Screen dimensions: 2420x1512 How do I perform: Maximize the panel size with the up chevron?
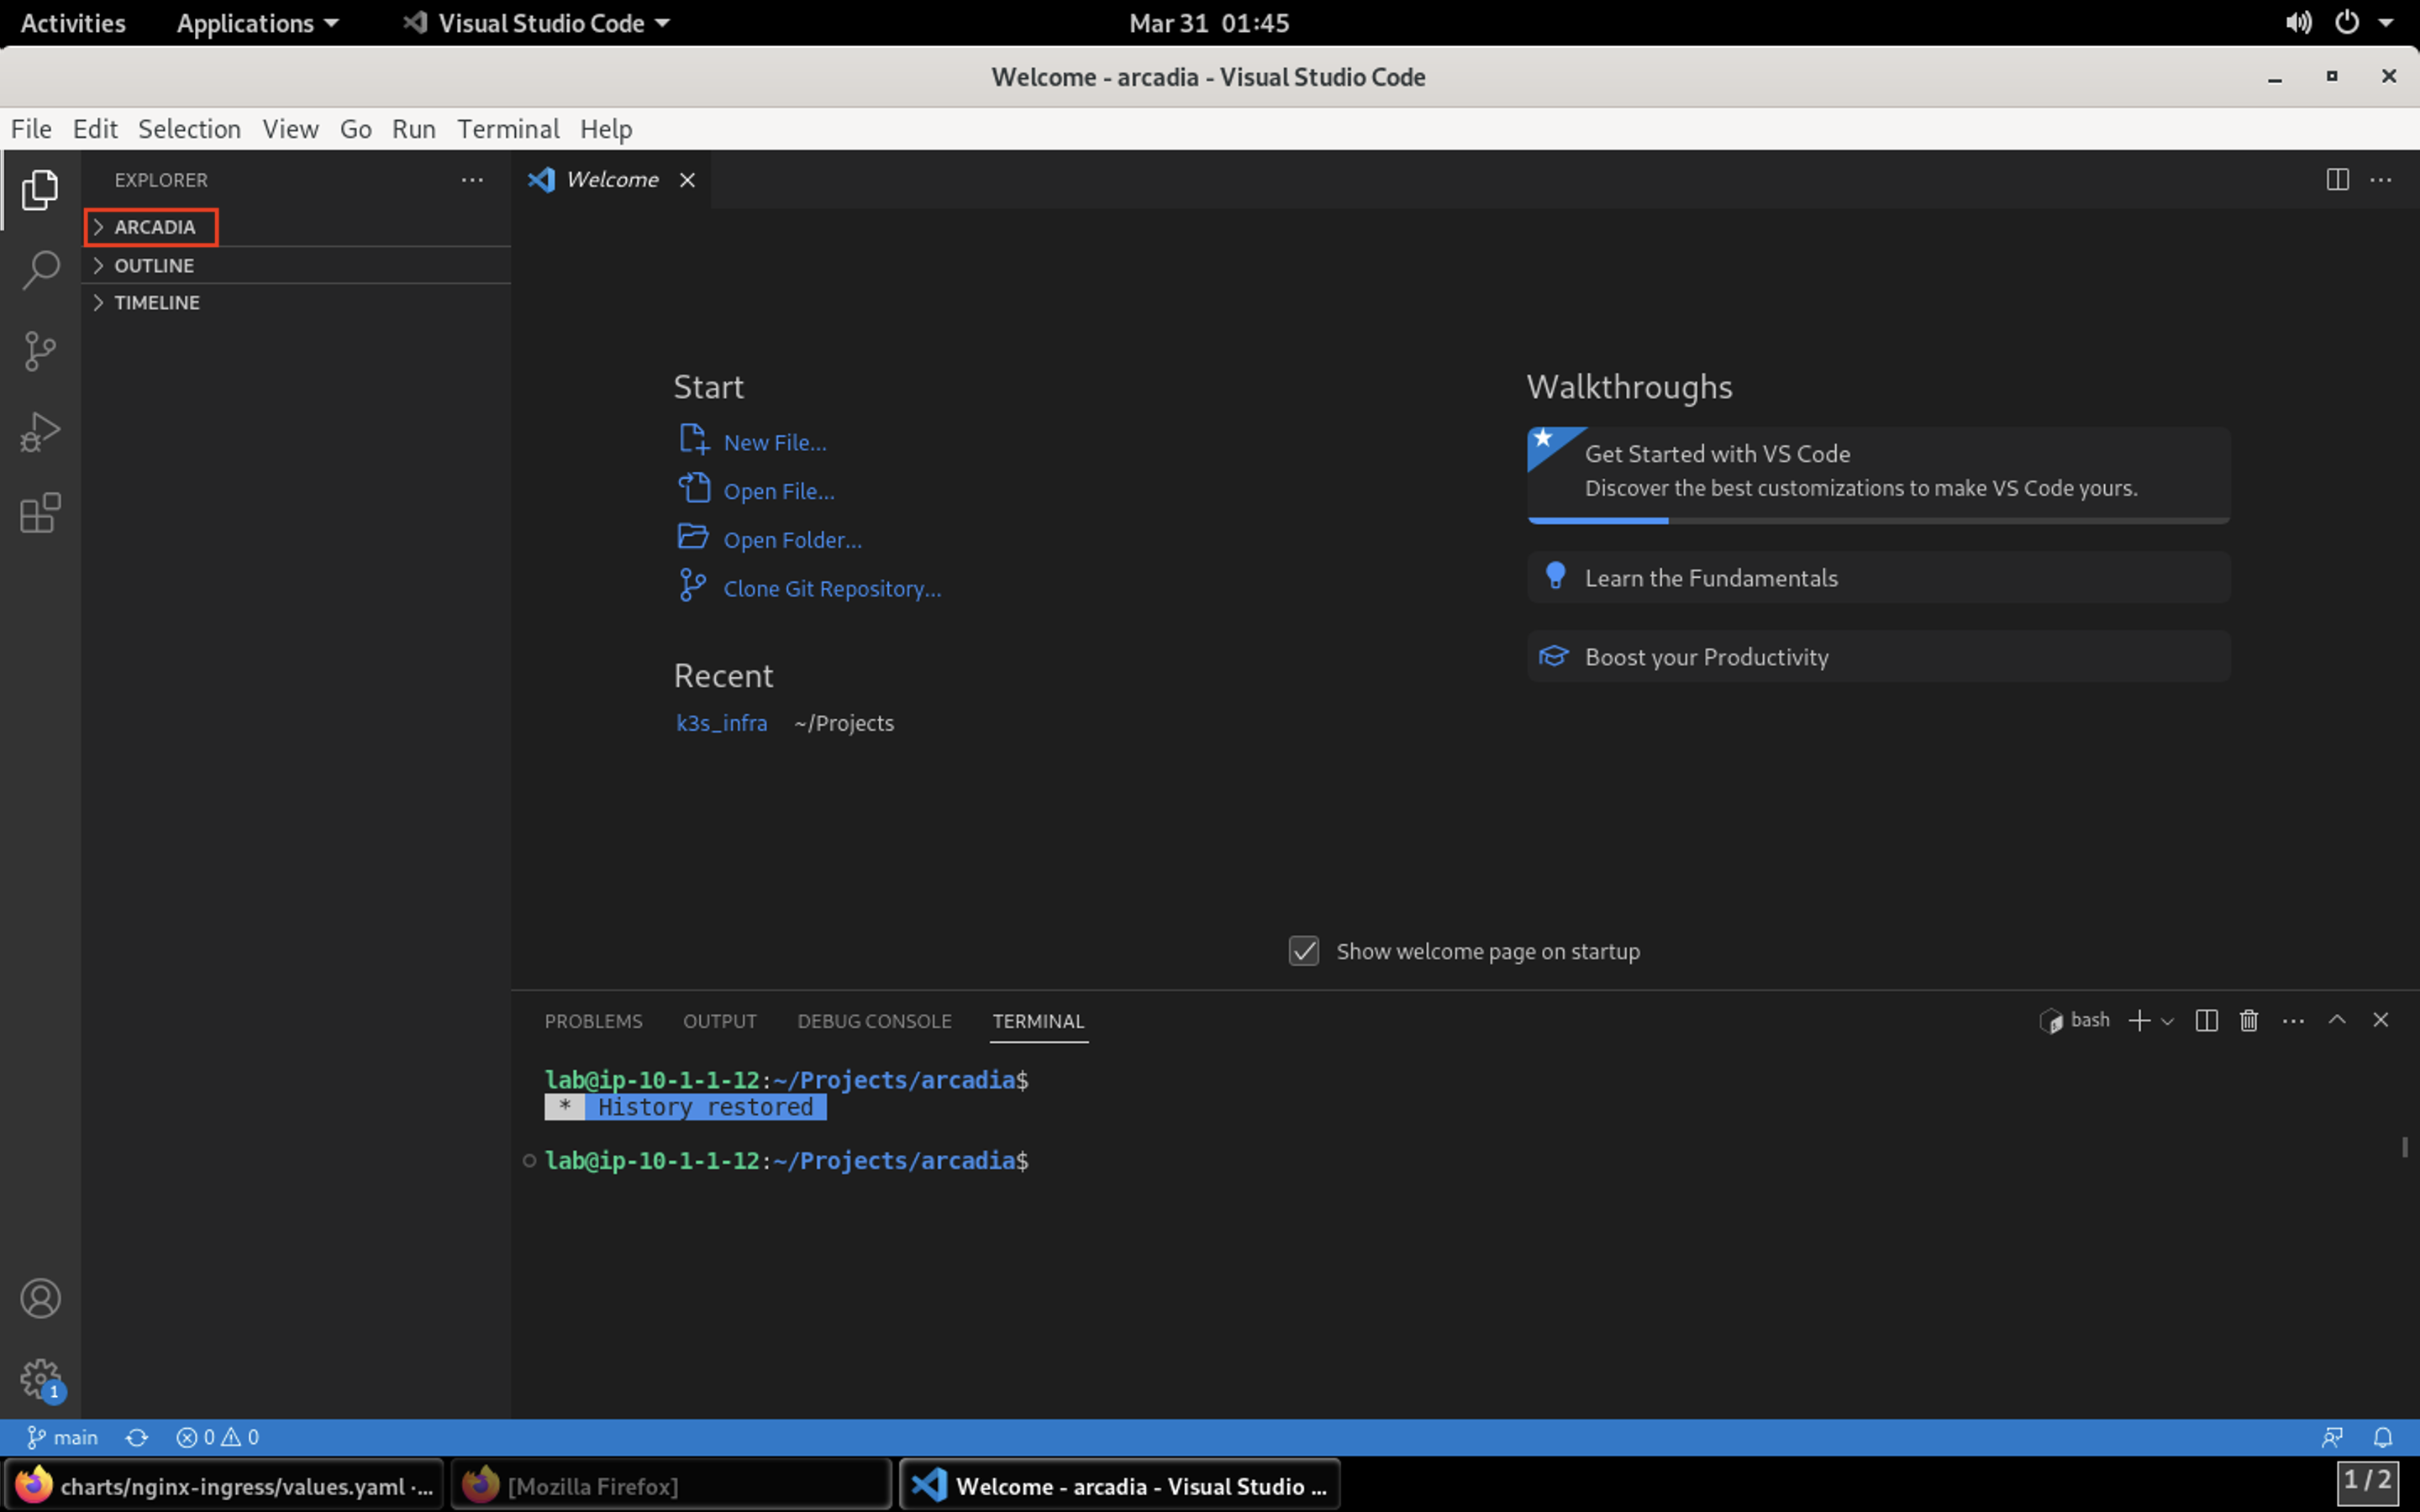click(x=2337, y=1020)
